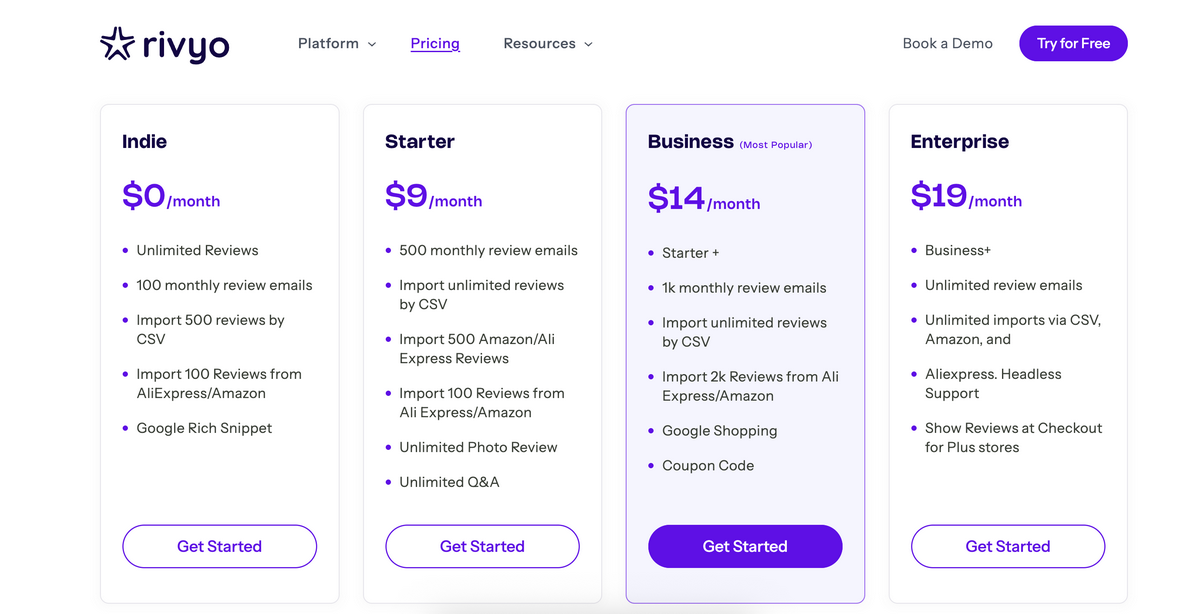Image resolution: width=1200 pixels, height=614 pixels.
Task: Click the Enterprise plan heading
Action: pyautogui.click(x=959, y=141)
